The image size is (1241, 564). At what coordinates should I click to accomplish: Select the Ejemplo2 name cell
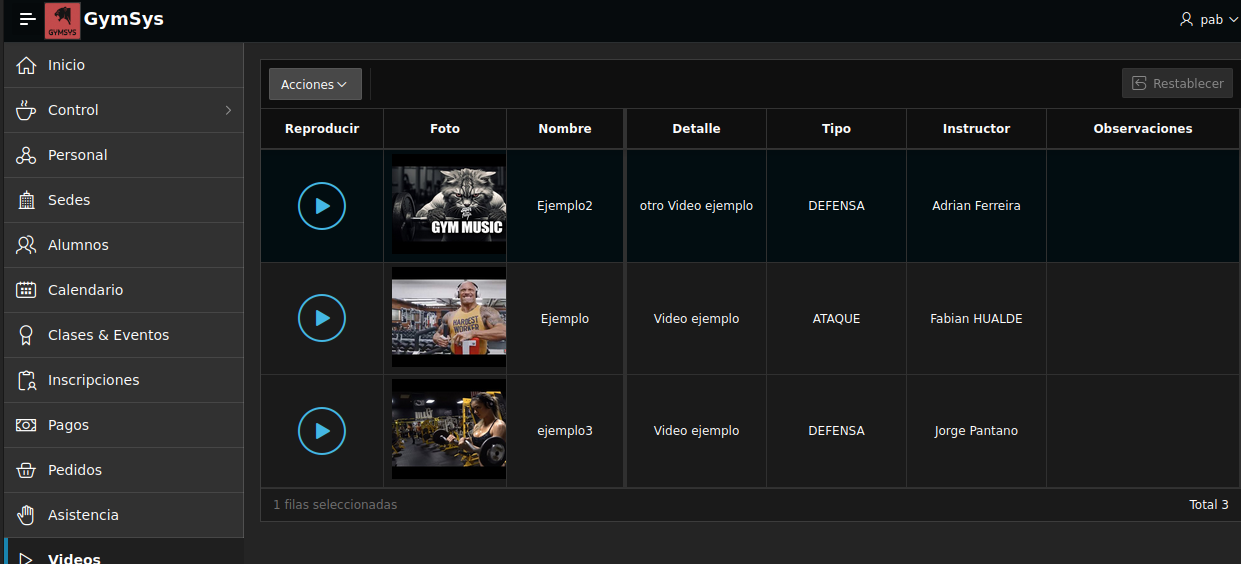tap(565, 206)
